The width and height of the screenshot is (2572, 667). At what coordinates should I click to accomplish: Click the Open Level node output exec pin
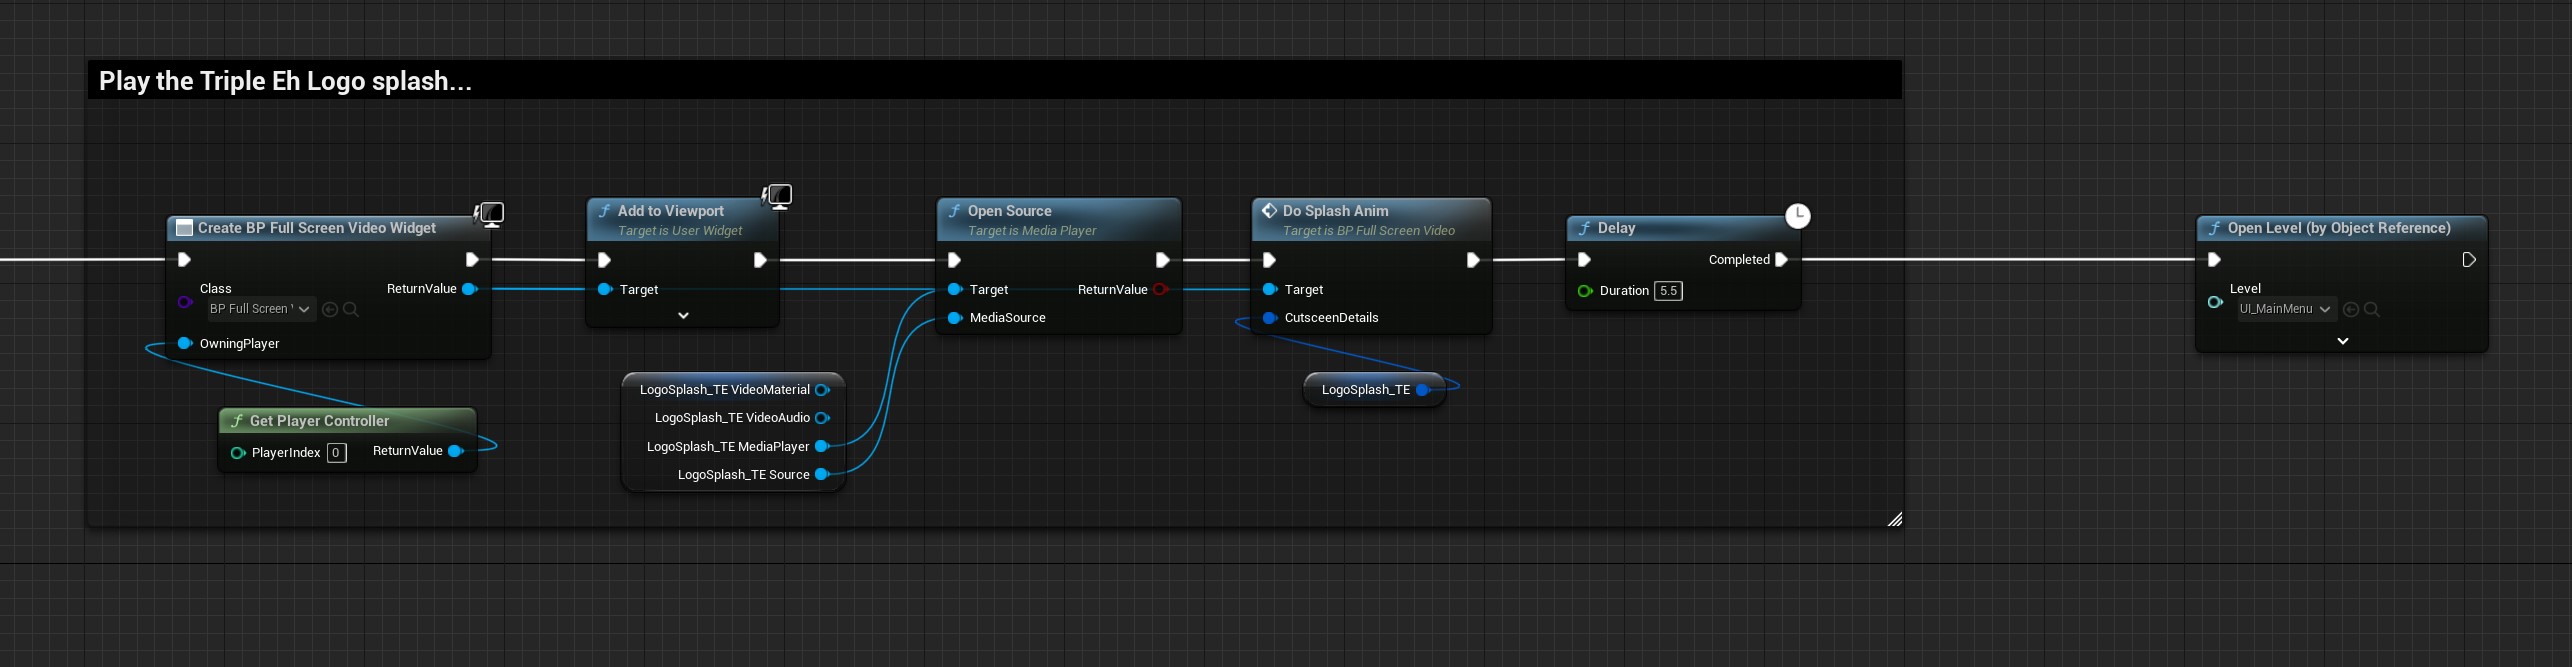[2468, 260]
